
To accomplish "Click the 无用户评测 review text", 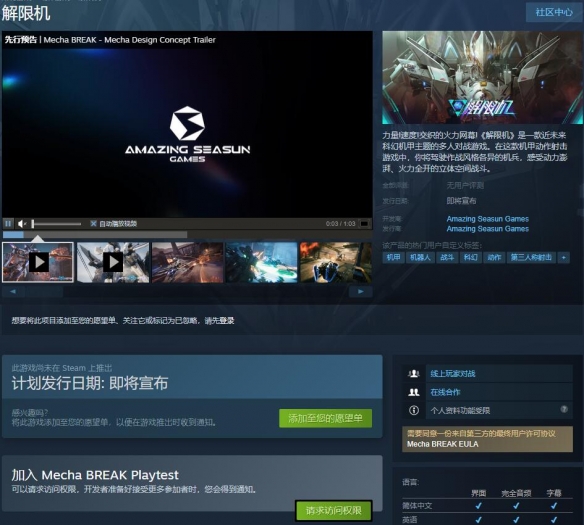I will pos(465,185).
